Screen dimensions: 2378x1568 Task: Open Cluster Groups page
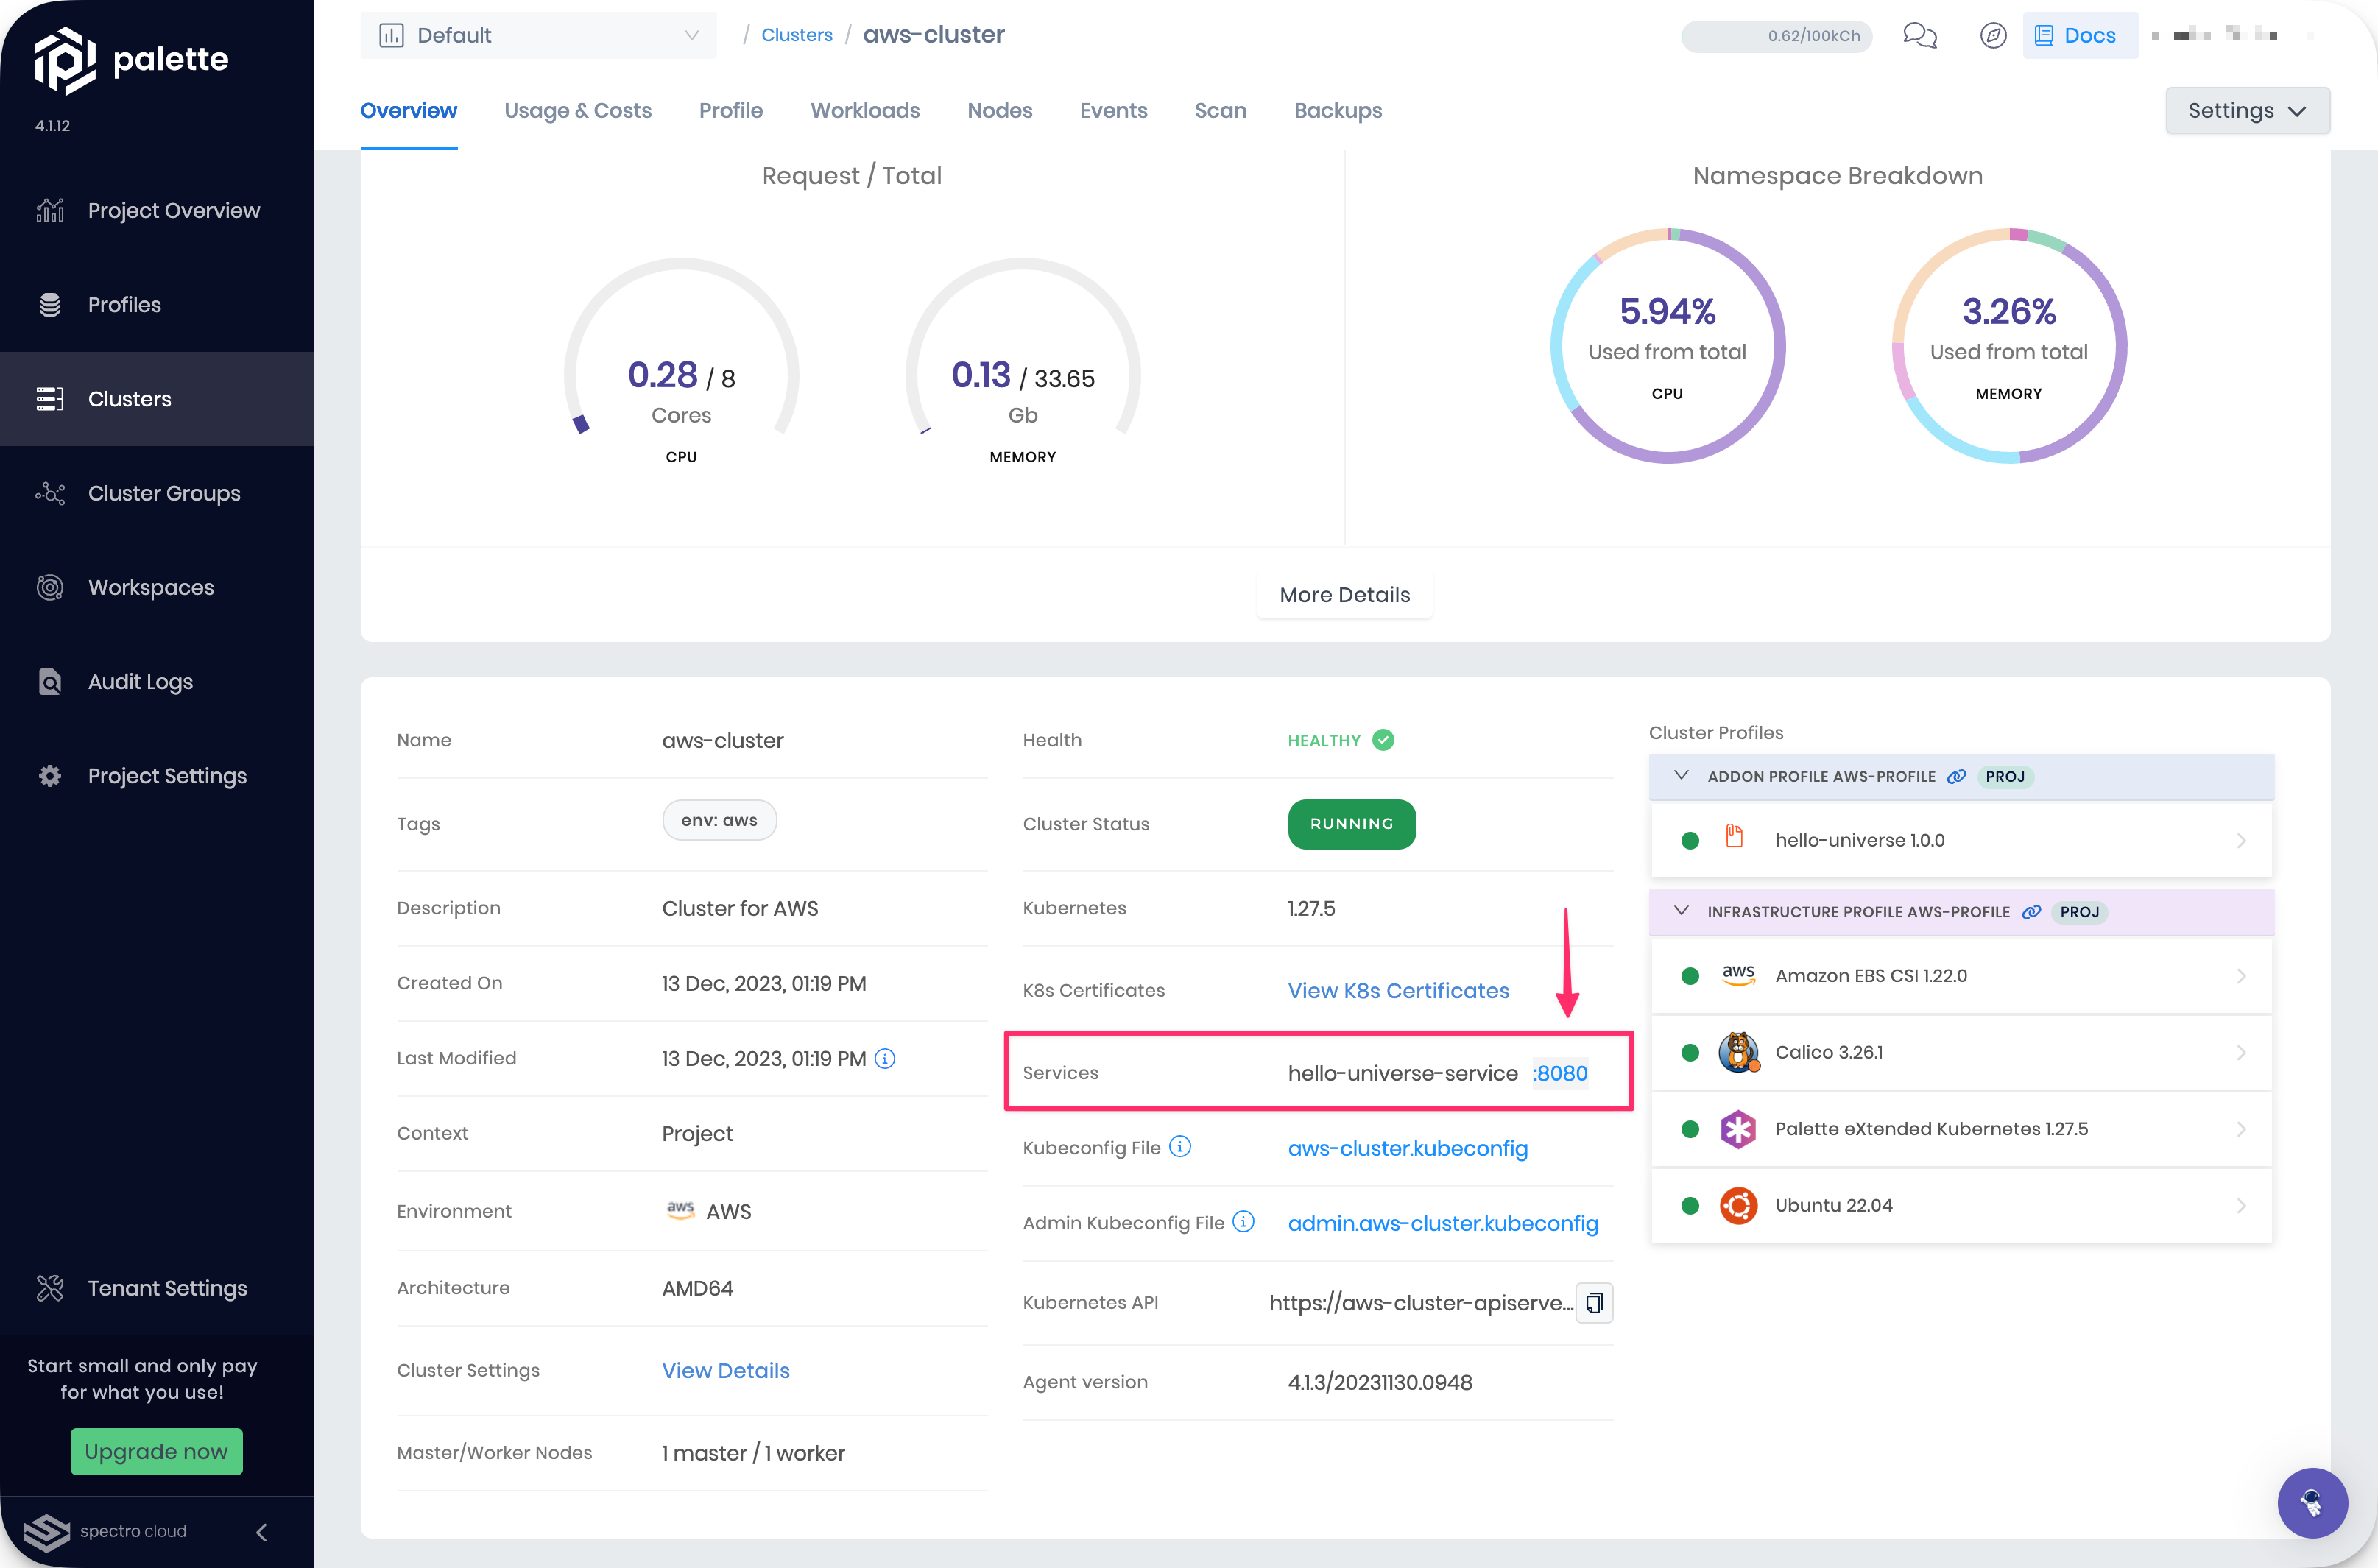[157, 492]
